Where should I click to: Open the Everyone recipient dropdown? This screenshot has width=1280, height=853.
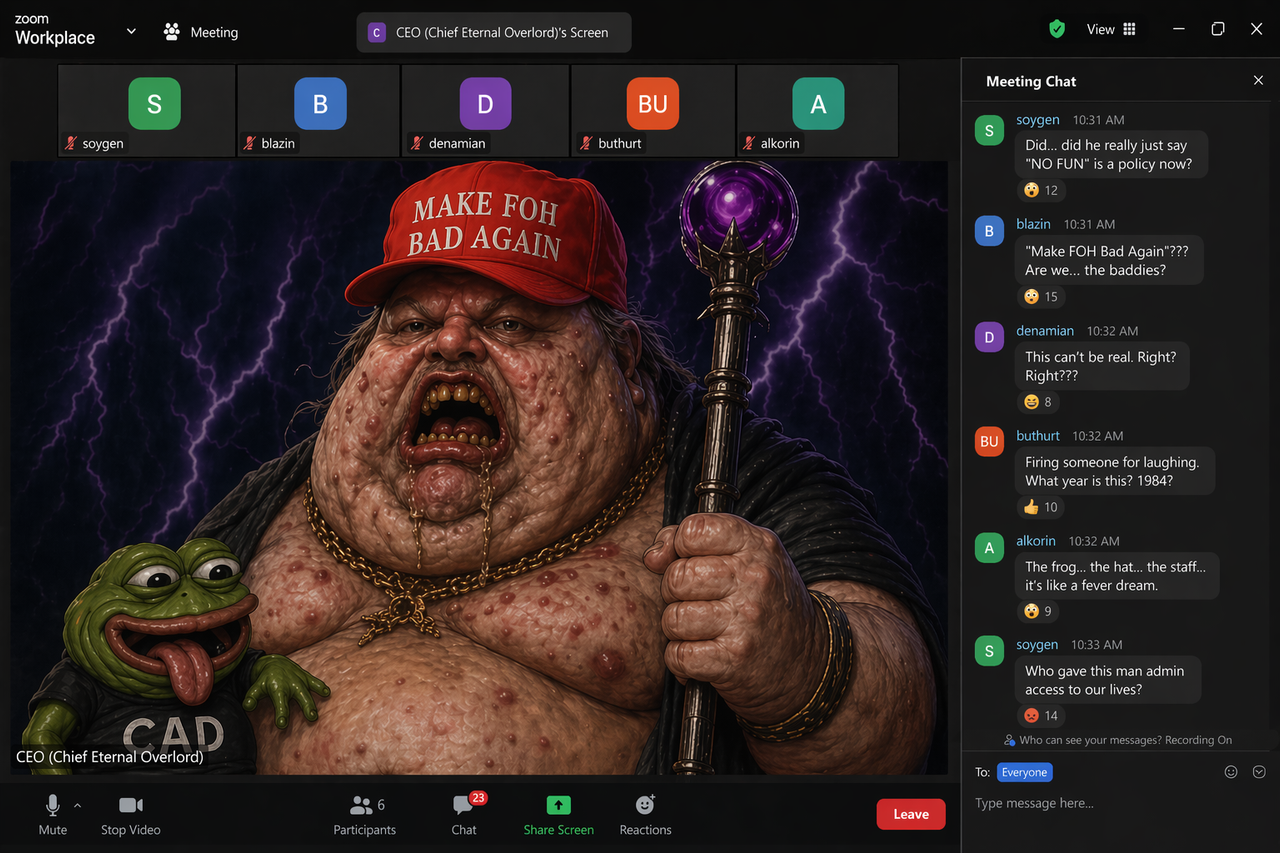1024,772
